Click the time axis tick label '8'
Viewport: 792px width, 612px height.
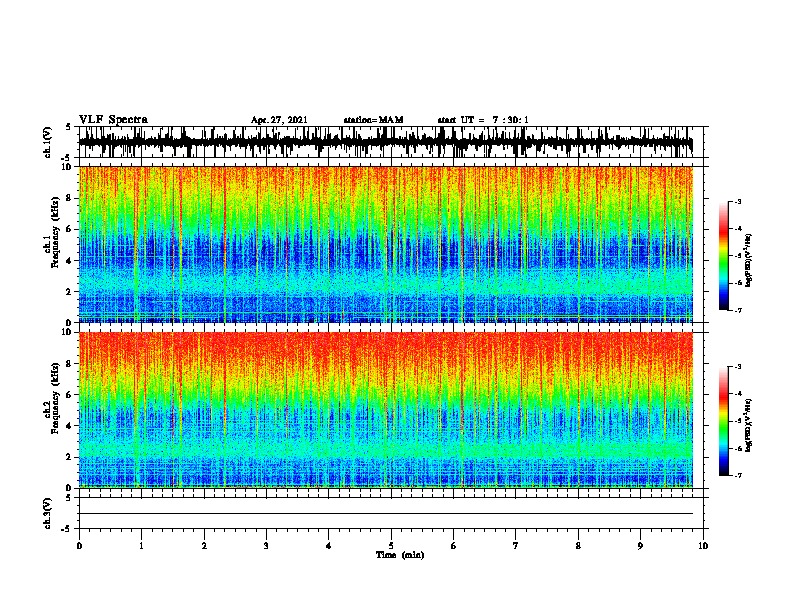tap(578, 546)
